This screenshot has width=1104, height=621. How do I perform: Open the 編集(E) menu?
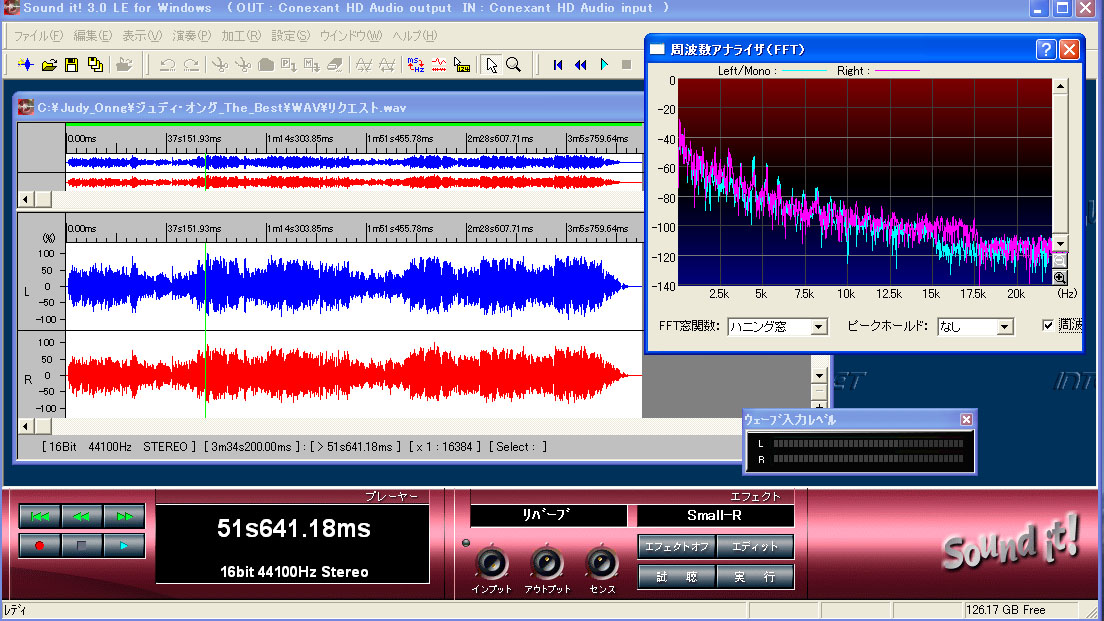click(x=93, y=36)
